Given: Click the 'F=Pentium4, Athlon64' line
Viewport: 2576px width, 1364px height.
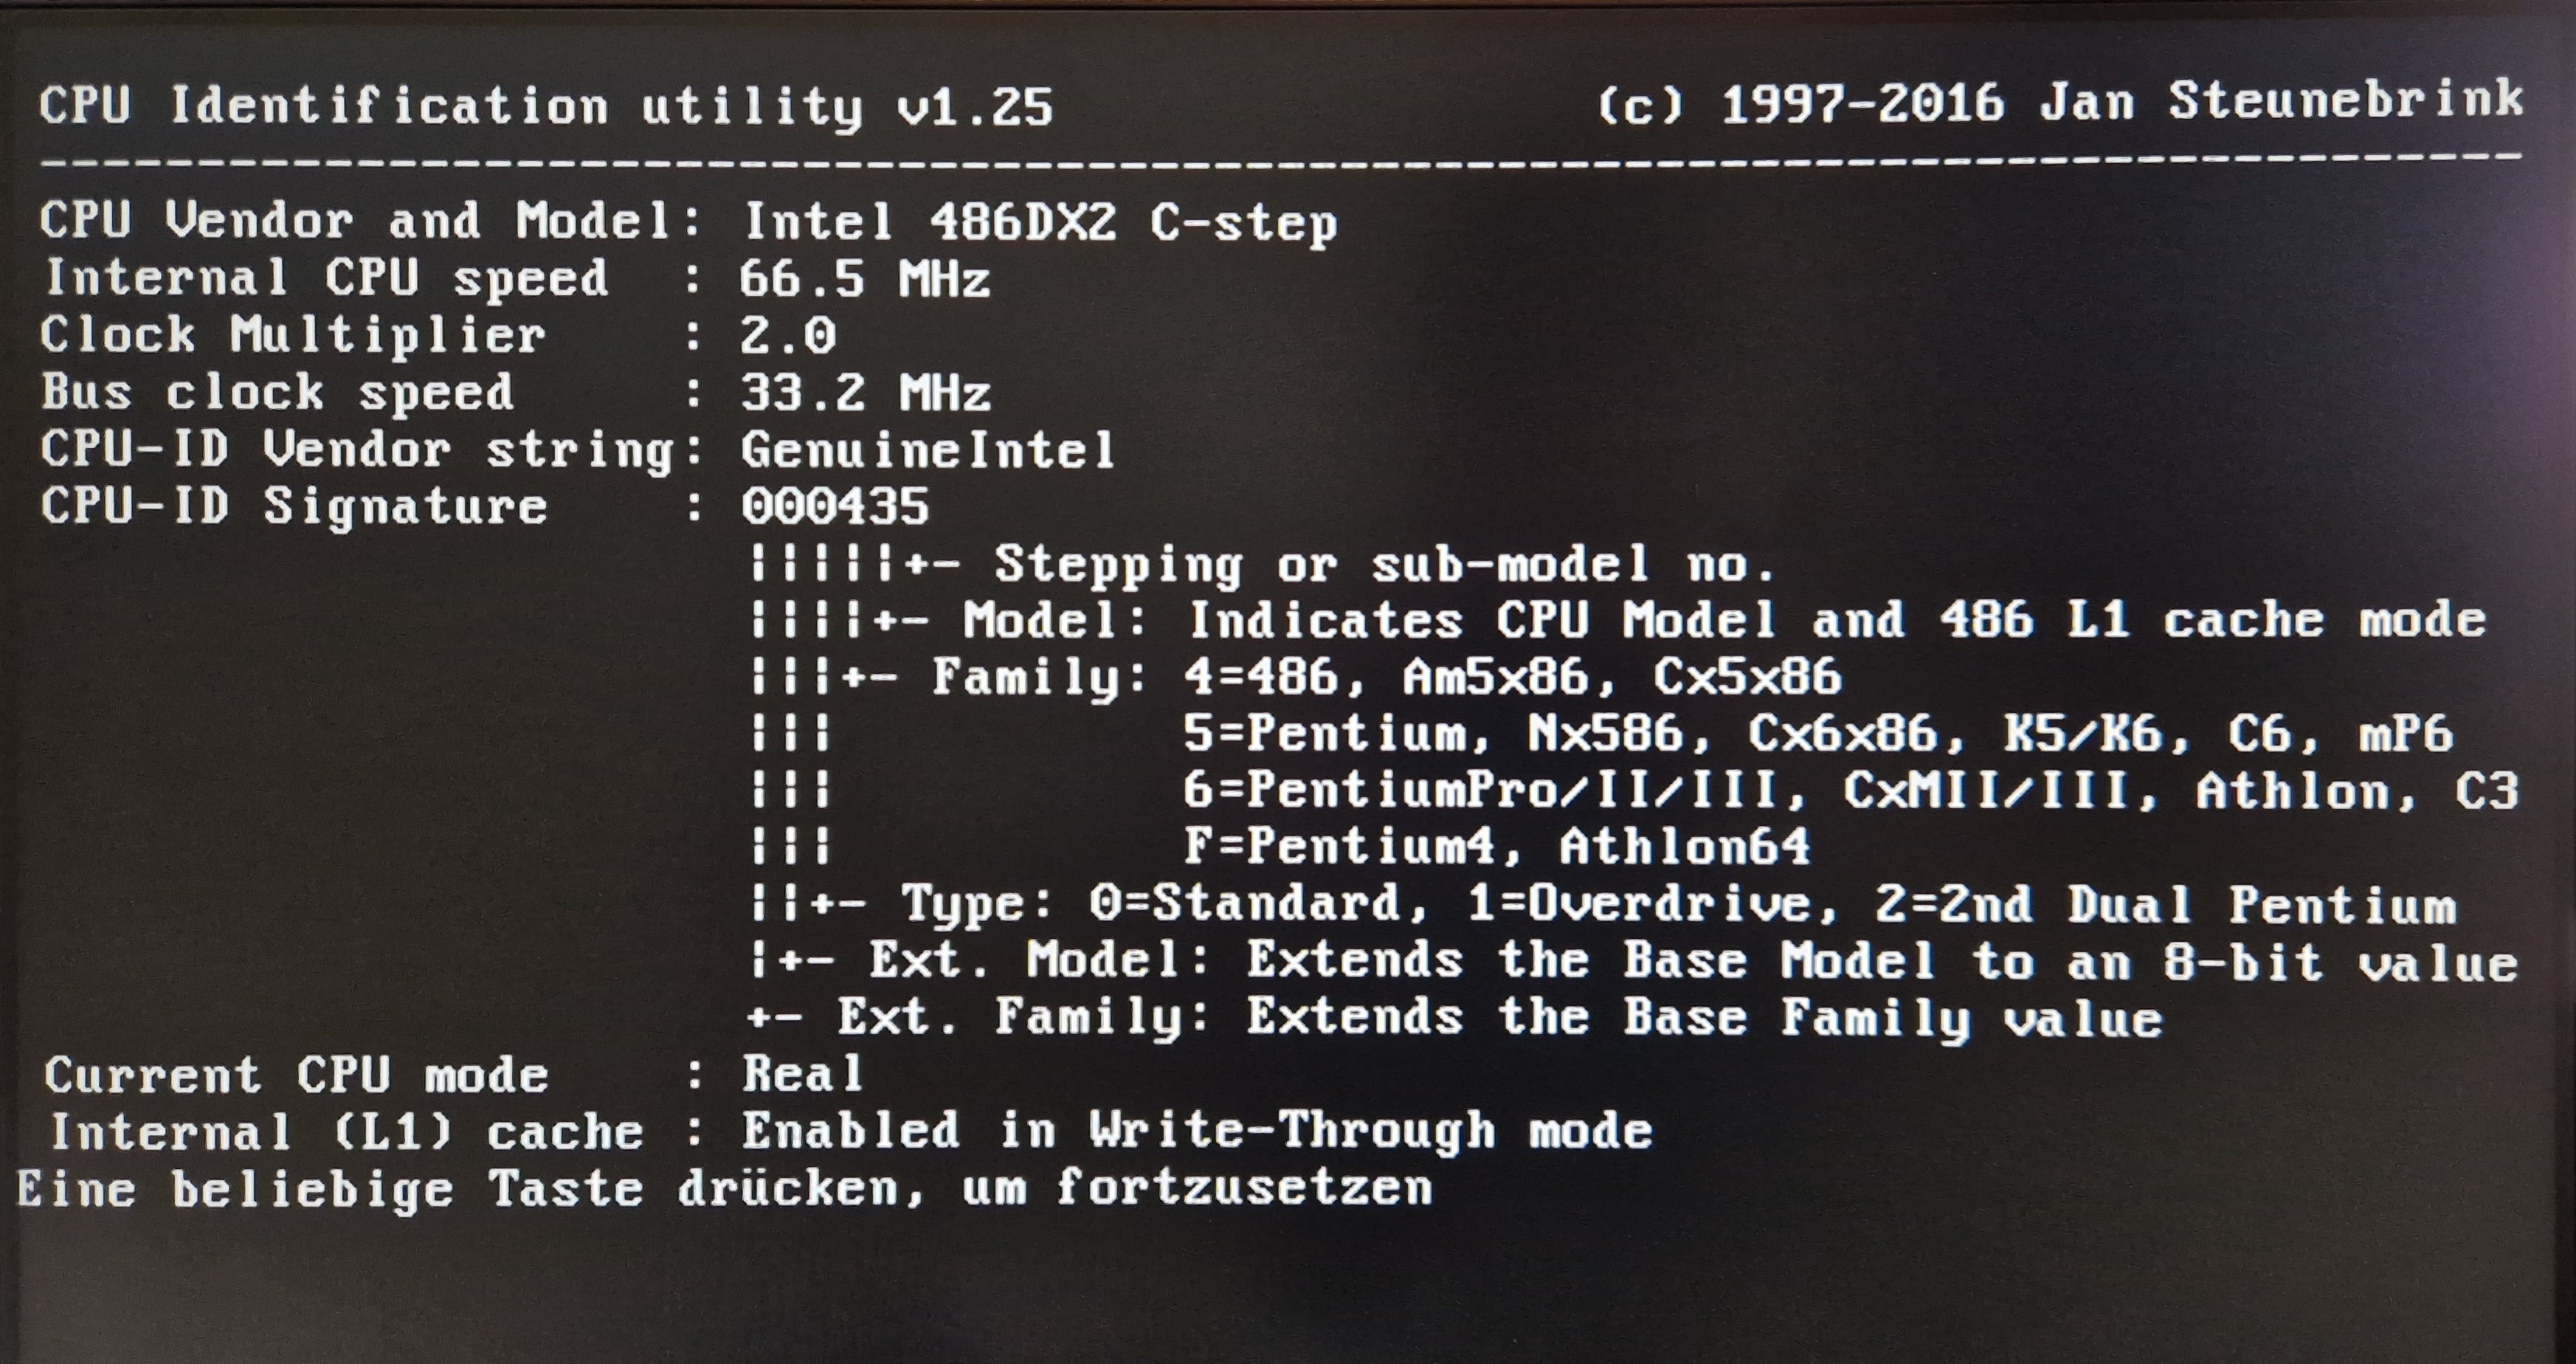Looking at the screenshot, I should tap(1496, 847).
